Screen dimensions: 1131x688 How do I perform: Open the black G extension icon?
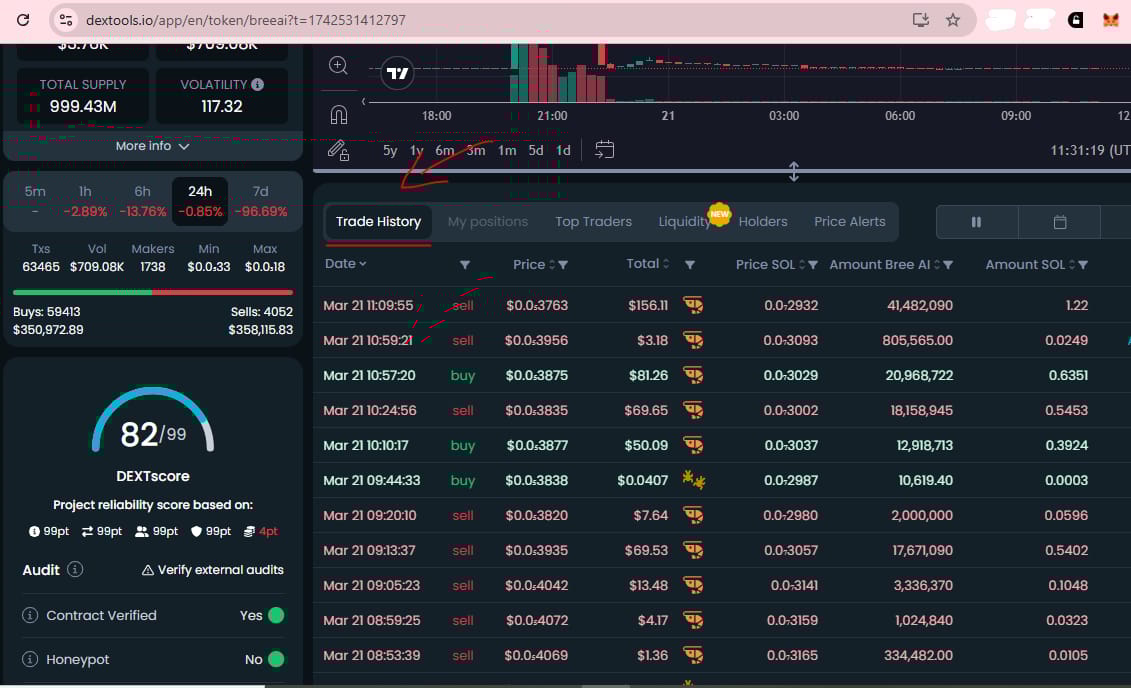1075,20
